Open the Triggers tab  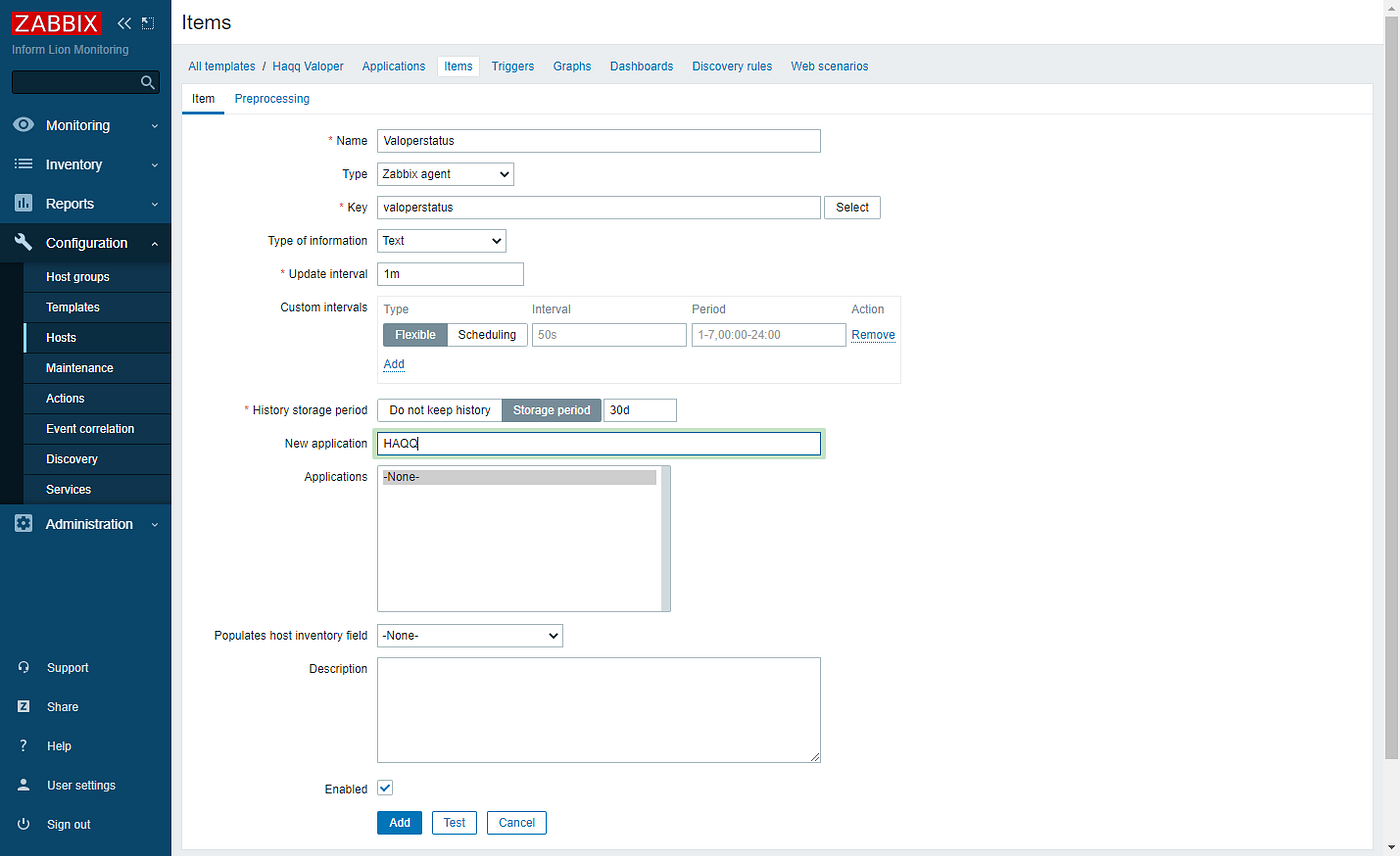(513, 66)
